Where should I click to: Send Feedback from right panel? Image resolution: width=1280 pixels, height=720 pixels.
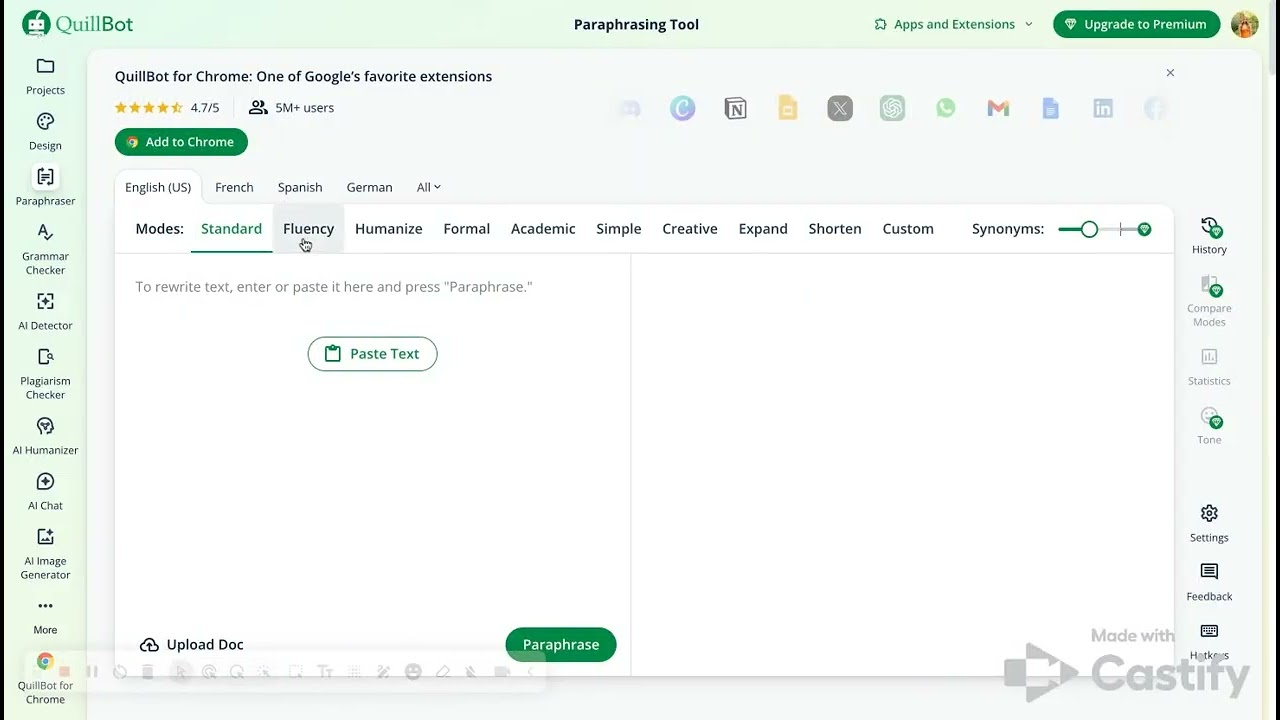[1209, 582]
